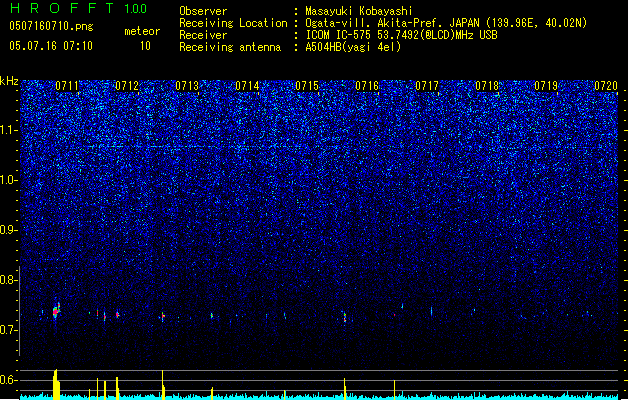Click the Receiving Location label
The image size is (629, 400).
tap(233, 23)
